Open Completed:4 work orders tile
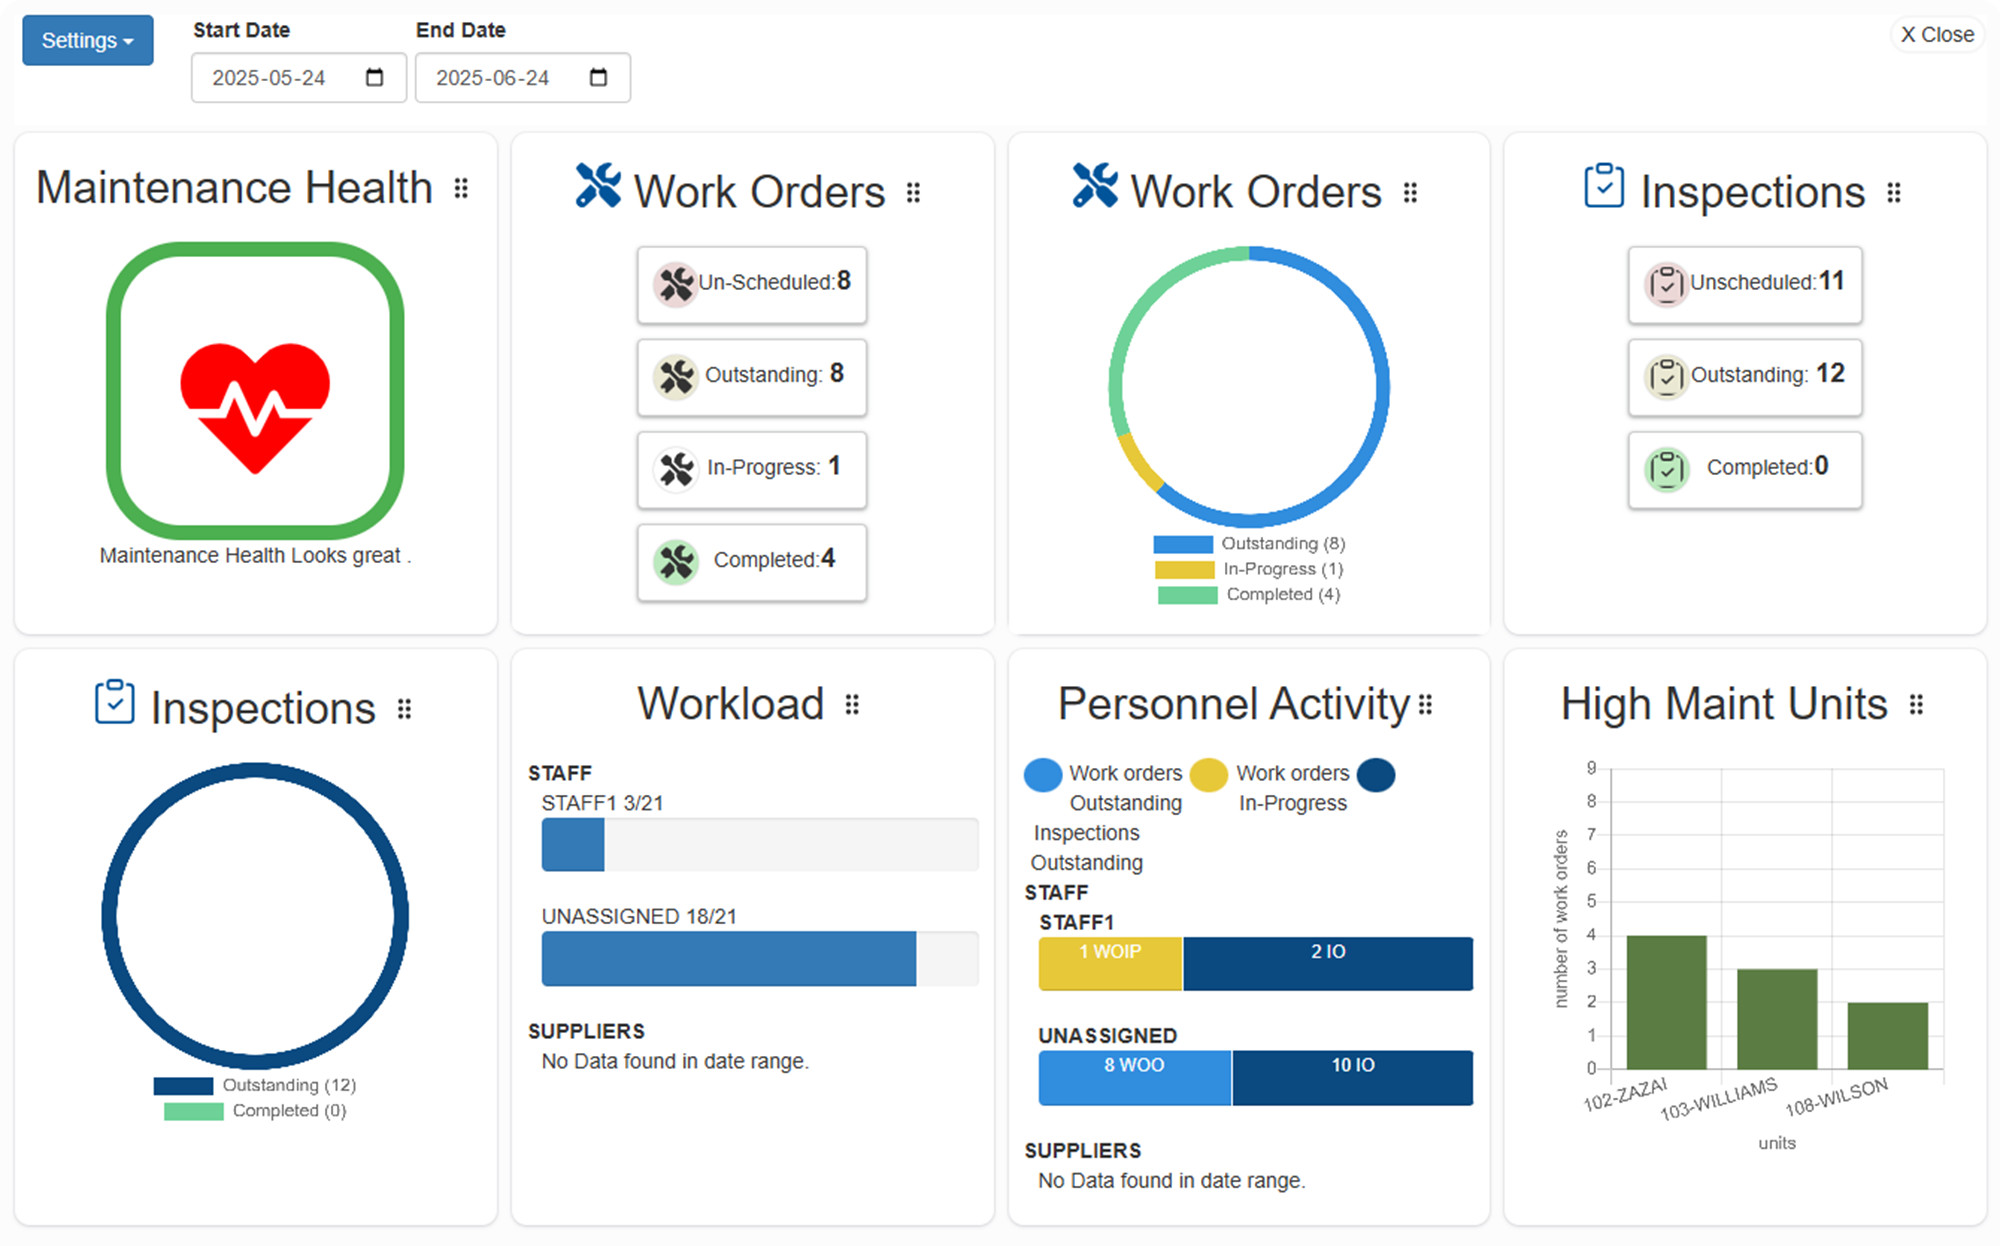 click(x=752, y=561)
